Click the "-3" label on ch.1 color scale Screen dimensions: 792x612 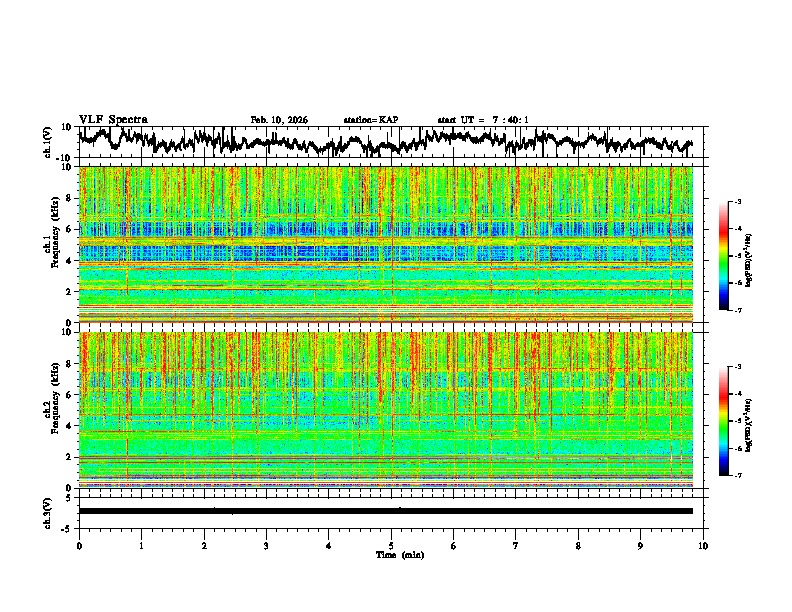[738, 201]
